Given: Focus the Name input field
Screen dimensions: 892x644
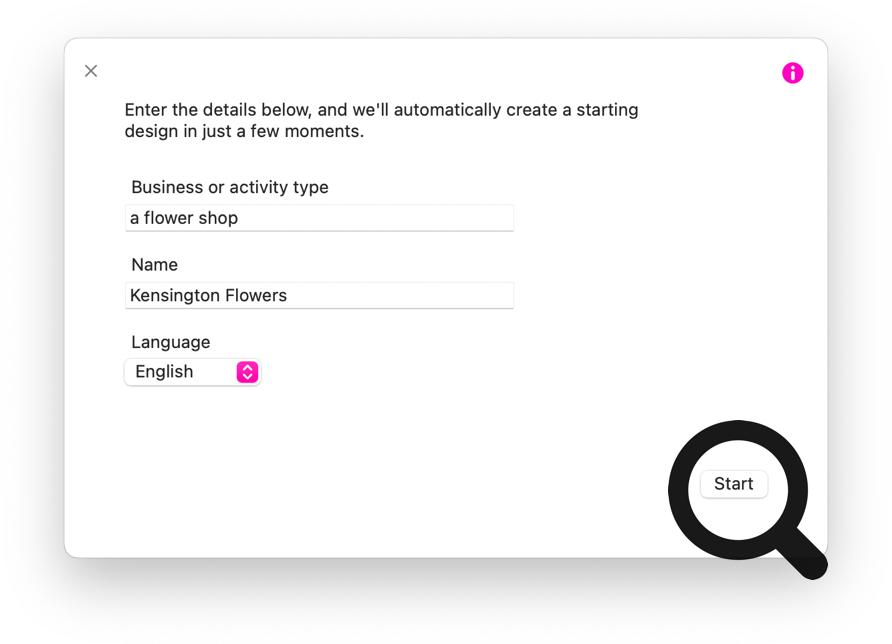Looking at the screenshot, I should [x=319, y=296].
